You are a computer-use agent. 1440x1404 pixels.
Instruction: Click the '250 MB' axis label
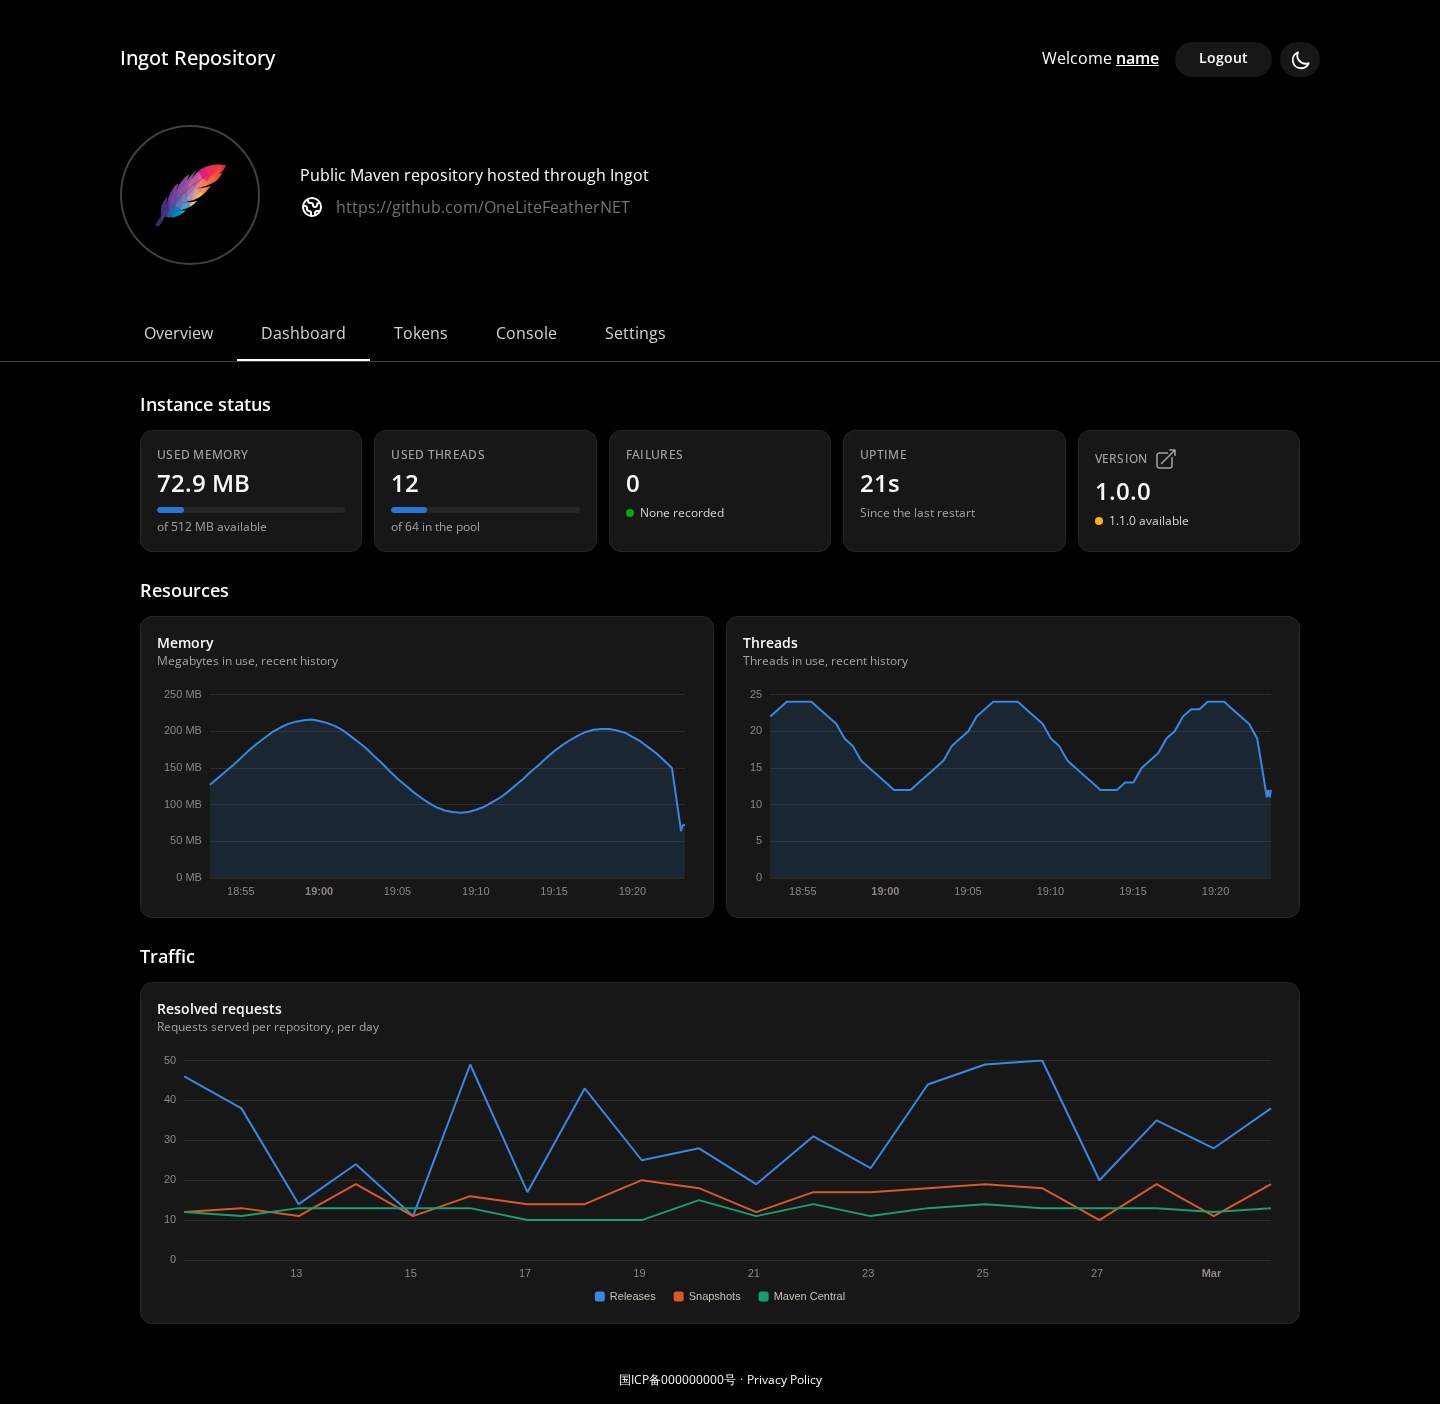[x=183, y=694]
